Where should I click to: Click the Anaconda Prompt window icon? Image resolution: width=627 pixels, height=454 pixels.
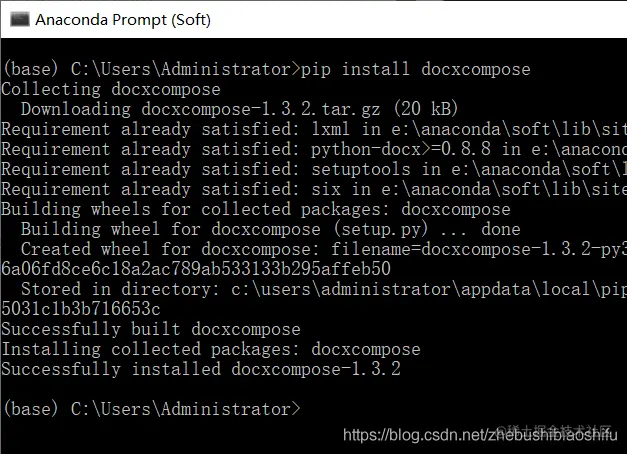20,19
